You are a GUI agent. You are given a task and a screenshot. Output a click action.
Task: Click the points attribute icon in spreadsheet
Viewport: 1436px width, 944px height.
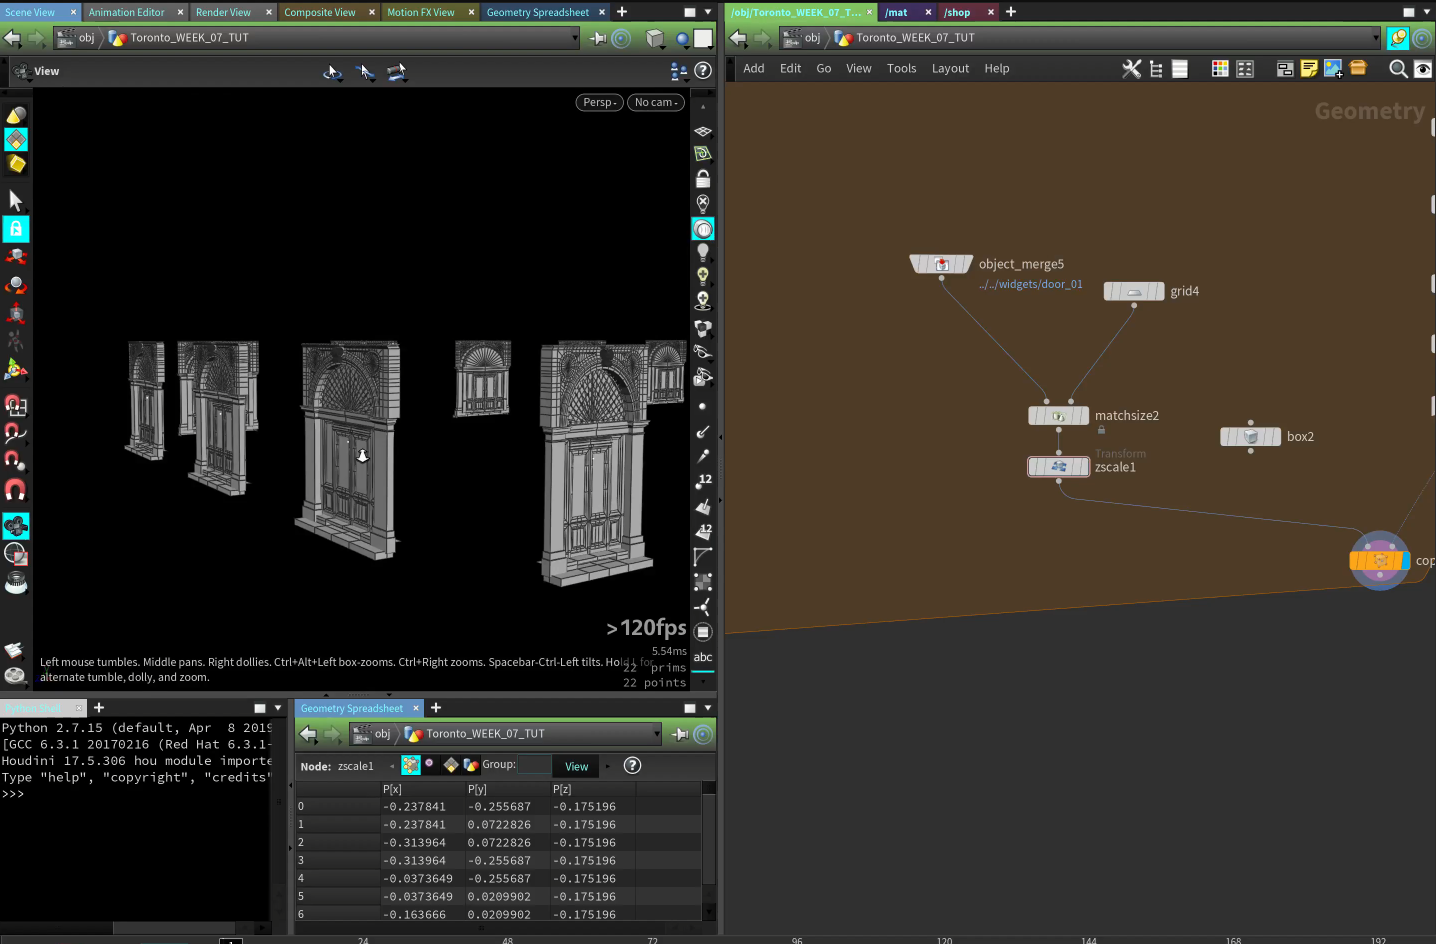(411, 765)
